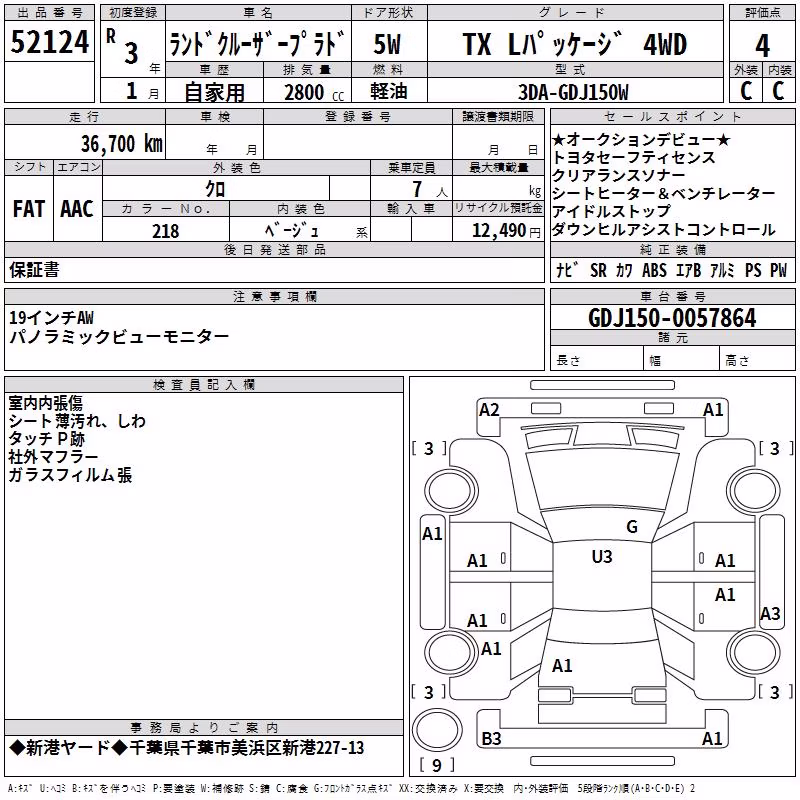Click the chassis number GDJ150-0057864
The width and height of the screenshot is (800, 800).
pos(672,318)
